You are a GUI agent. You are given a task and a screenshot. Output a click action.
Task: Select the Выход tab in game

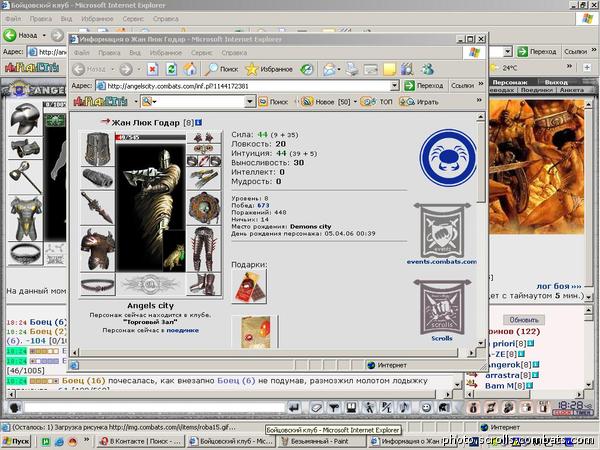coord(556,82)
